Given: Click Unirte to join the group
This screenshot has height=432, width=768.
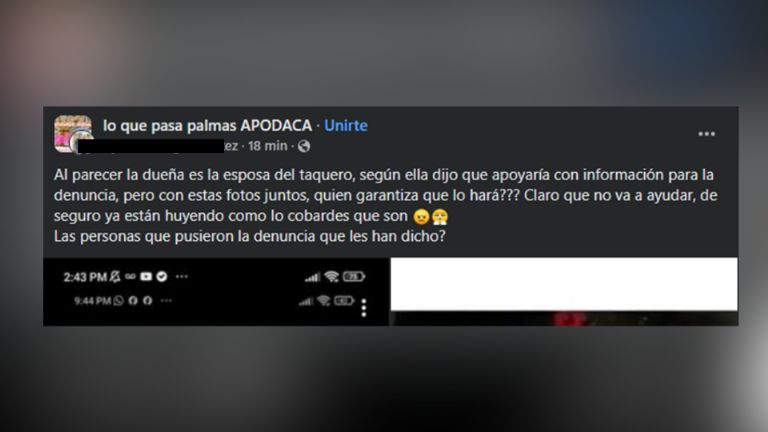Looking at the screenshot, I should pyautogui.click(x=346, y=125).
